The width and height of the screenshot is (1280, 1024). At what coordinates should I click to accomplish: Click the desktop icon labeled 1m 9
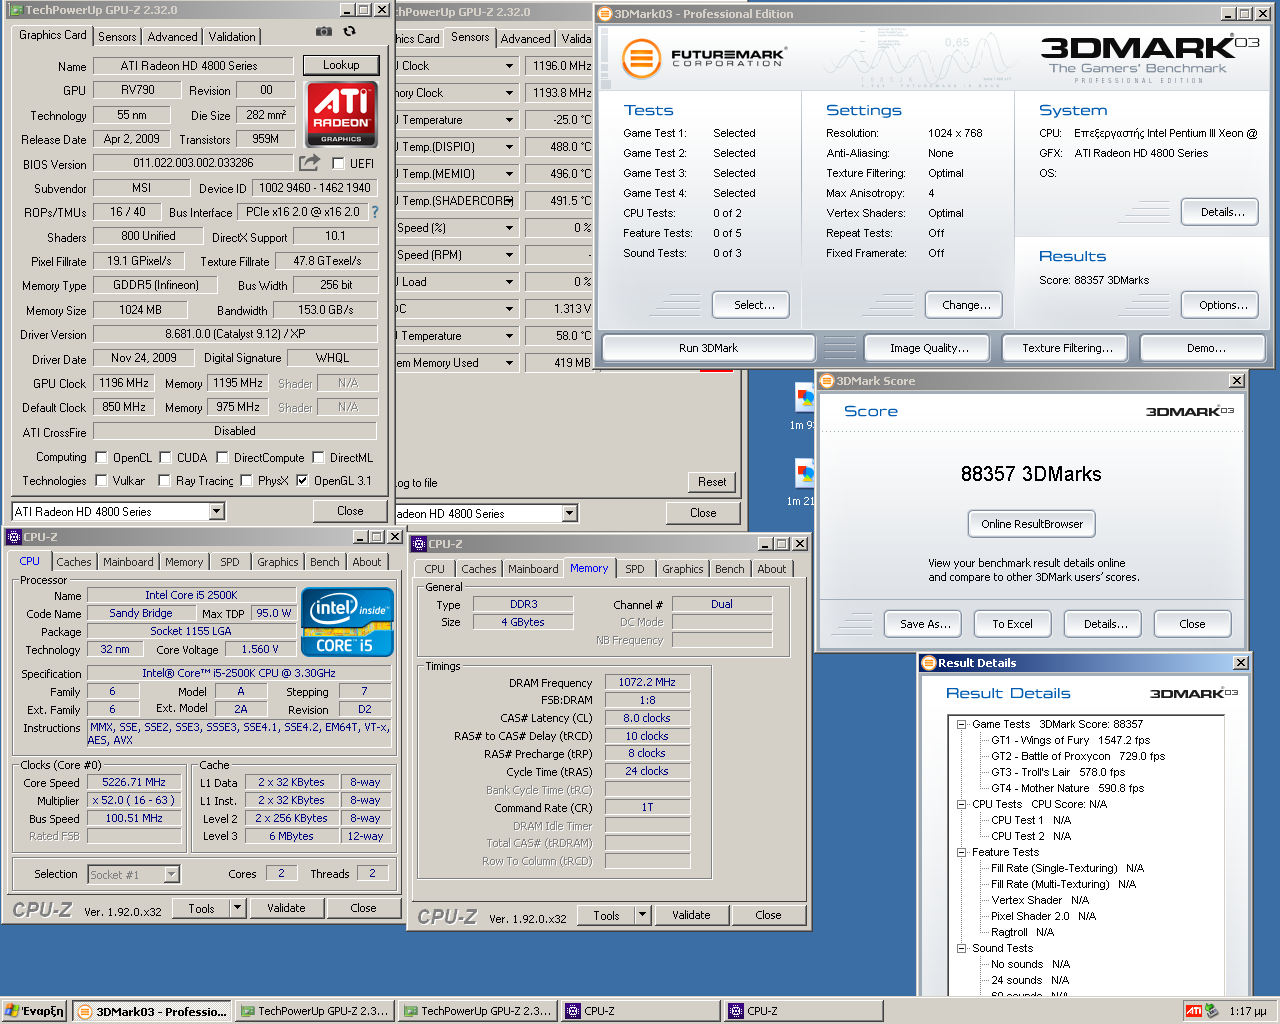click(804, 398)
